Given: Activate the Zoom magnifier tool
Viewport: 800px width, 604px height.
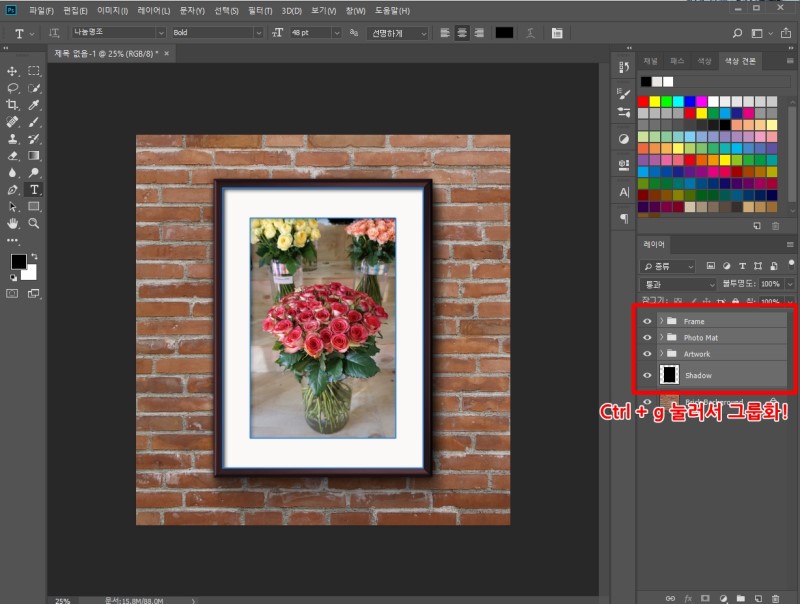Looking at the screenshot, I should [34, 224].
